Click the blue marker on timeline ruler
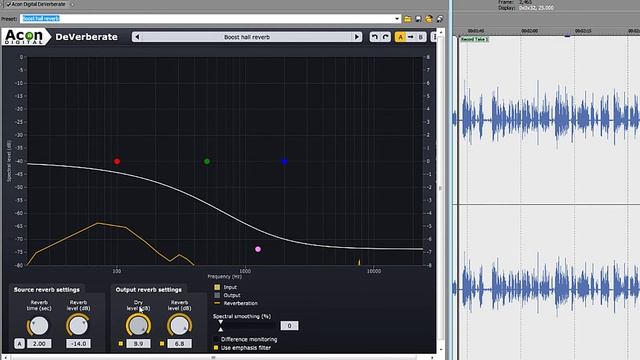Screen dimensions: 640x360 tap(567, 36)
